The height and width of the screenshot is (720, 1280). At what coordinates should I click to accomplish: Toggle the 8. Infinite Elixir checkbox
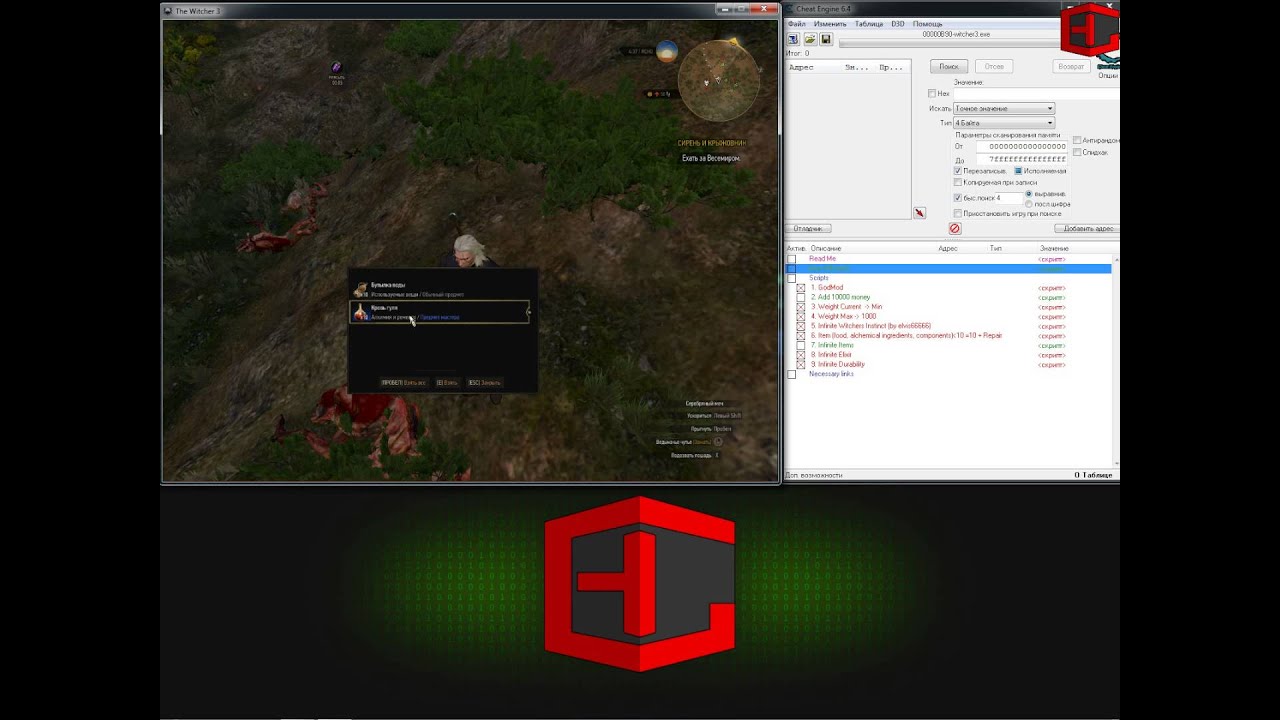pos(800,355)
